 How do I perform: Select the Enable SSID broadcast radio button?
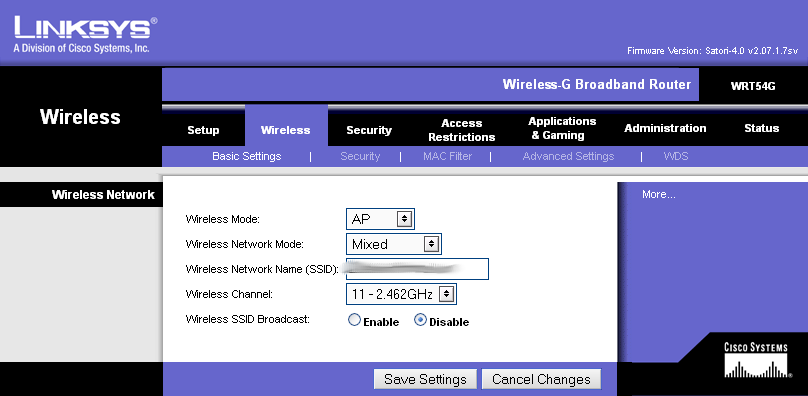coord(354,321)
